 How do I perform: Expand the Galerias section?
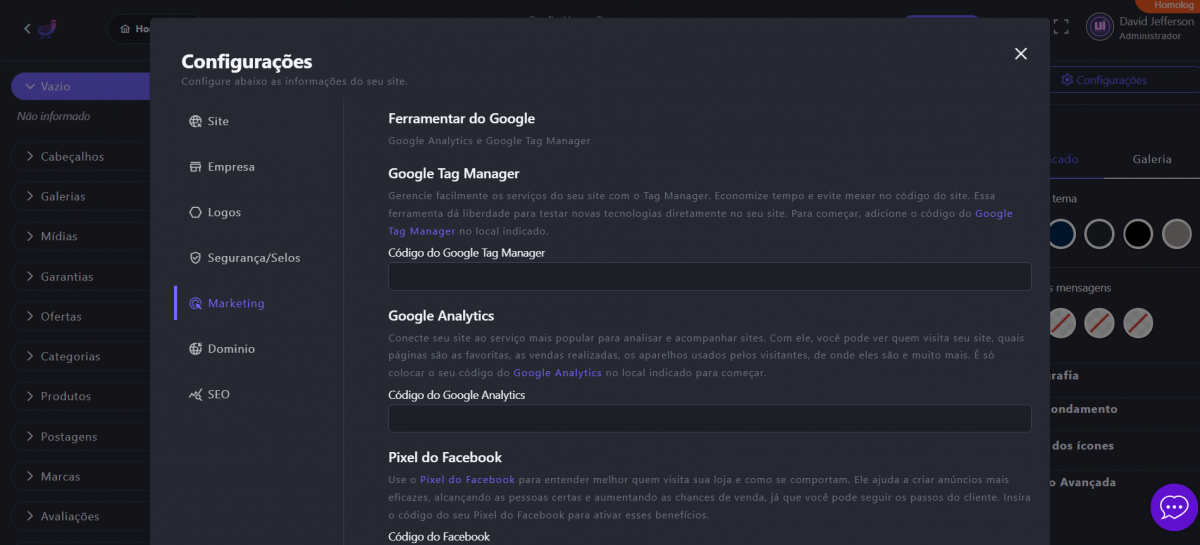click(x=62, y=197)
